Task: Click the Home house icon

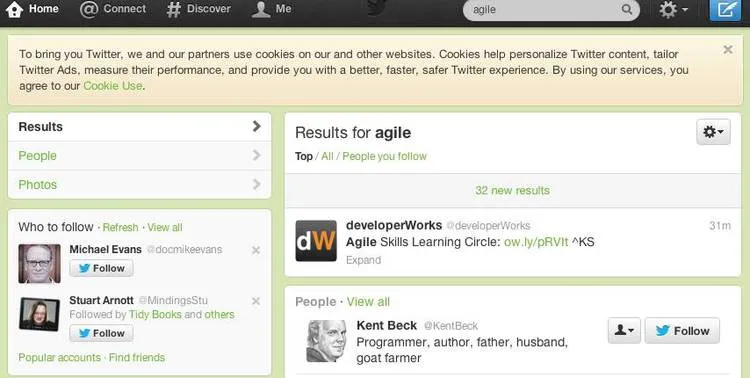Action: [x=14, y=9]
